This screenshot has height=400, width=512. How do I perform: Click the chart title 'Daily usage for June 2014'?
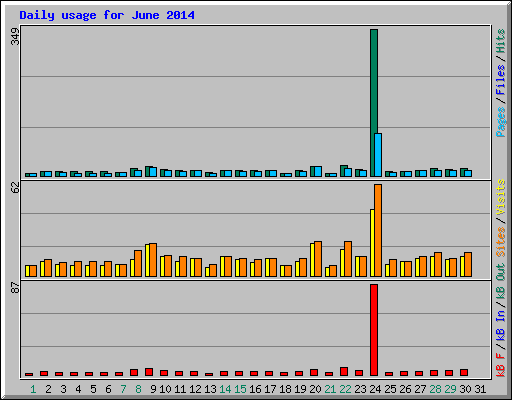pos(107,15)
